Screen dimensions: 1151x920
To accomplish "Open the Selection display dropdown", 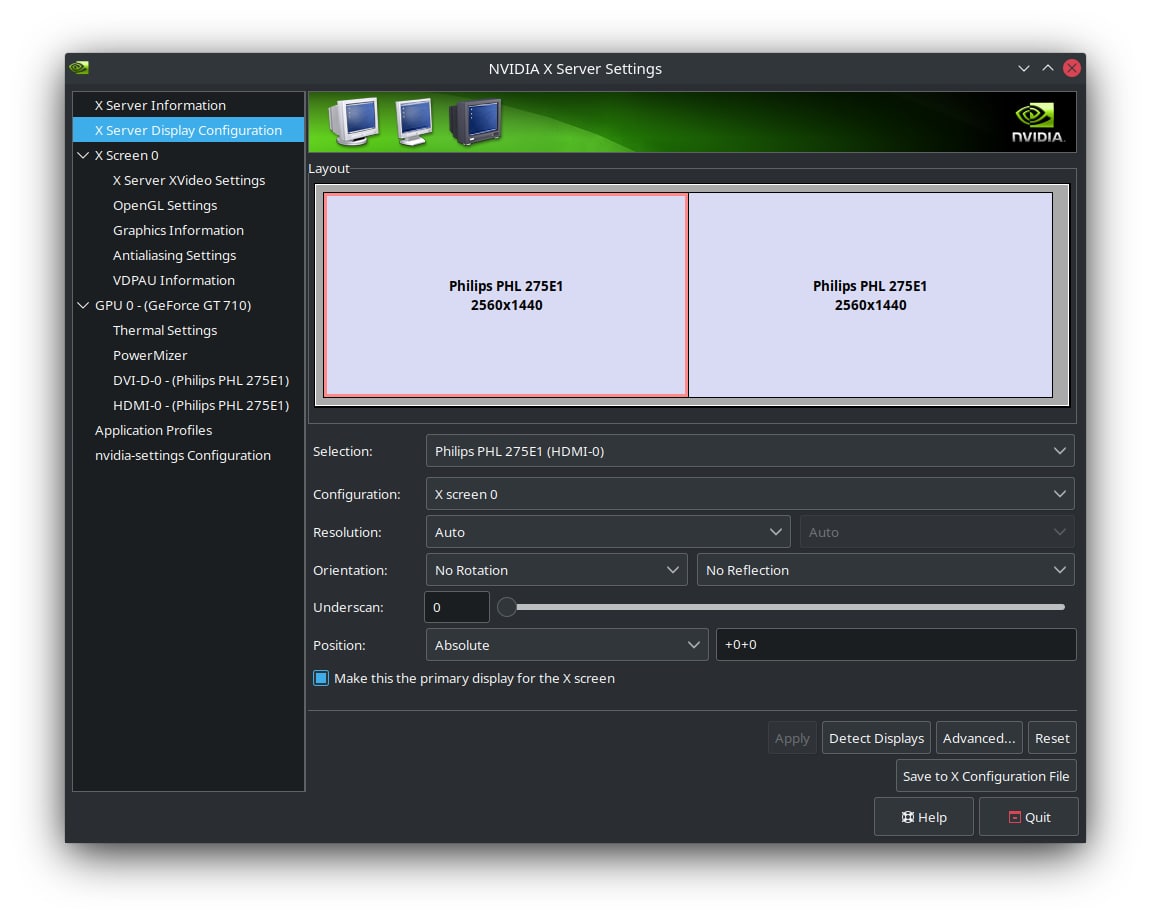I will coord(749,451).
